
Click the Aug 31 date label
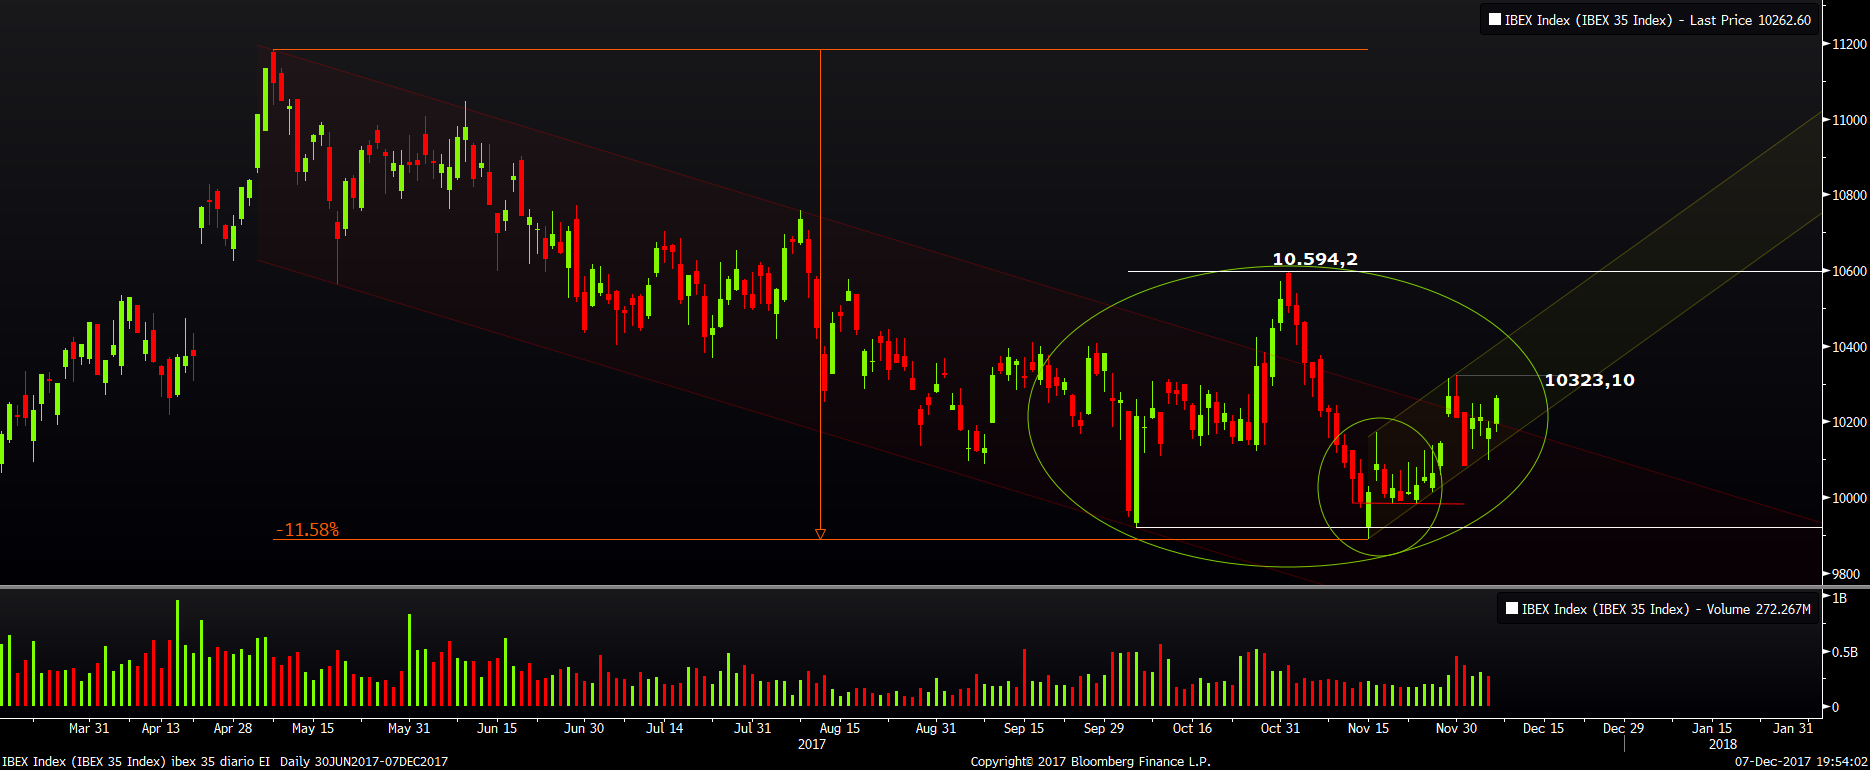click(936, 728)
